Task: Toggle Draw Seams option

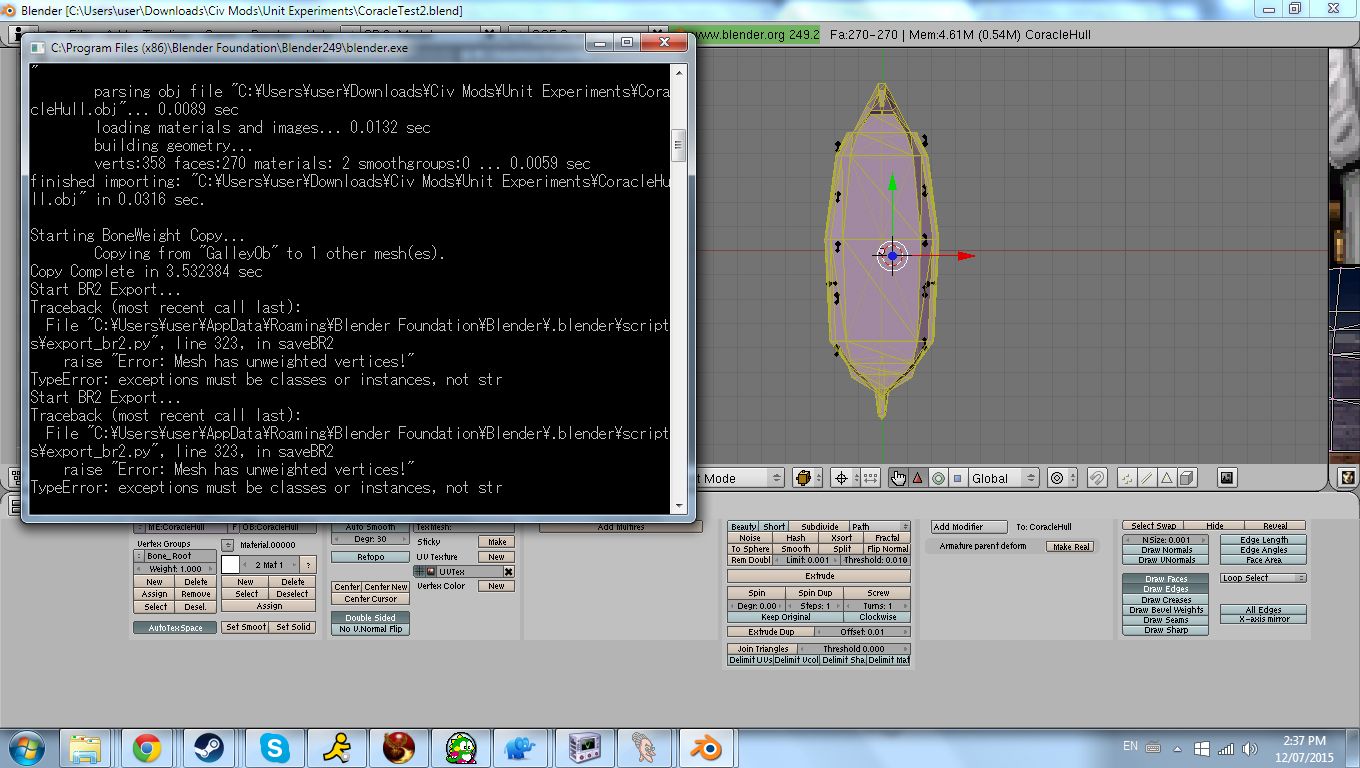Action: point(1165,620)
